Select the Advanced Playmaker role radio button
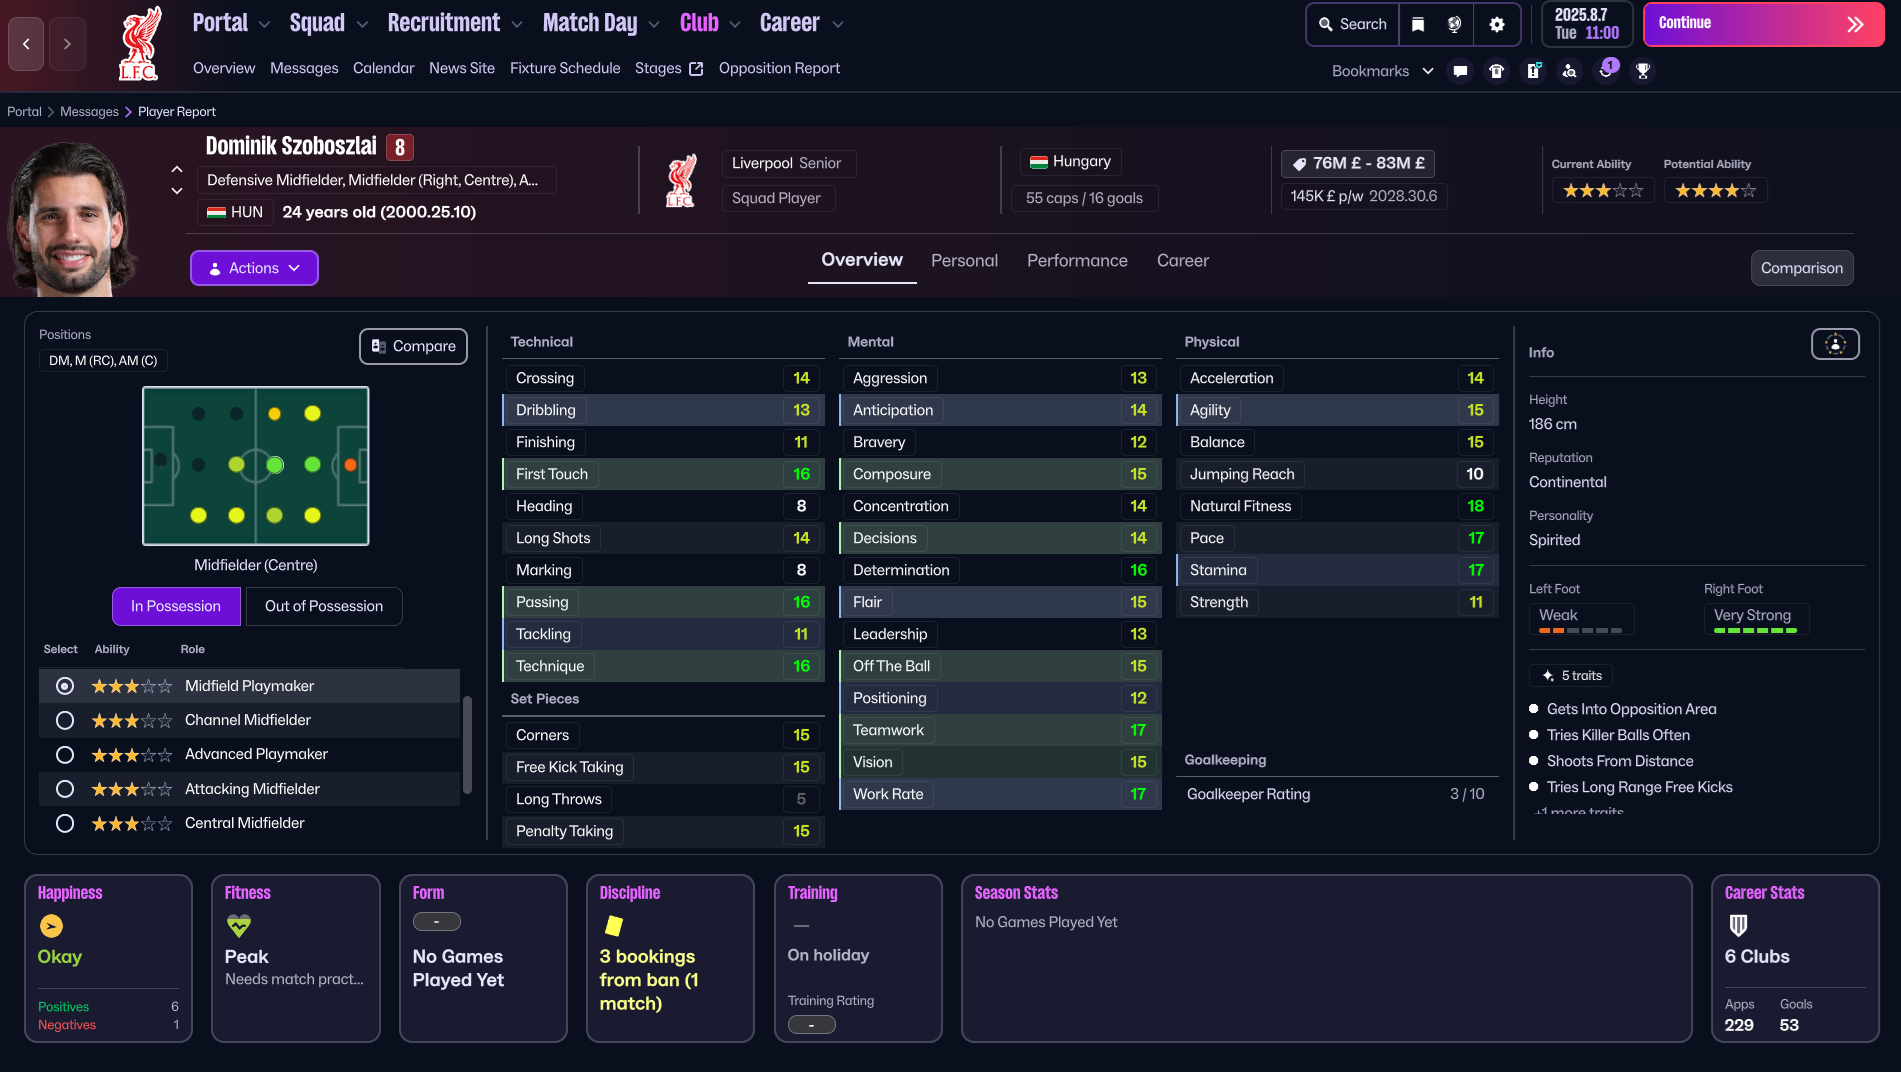The width and height of the screenshot is (1901, 1072). 65,754
